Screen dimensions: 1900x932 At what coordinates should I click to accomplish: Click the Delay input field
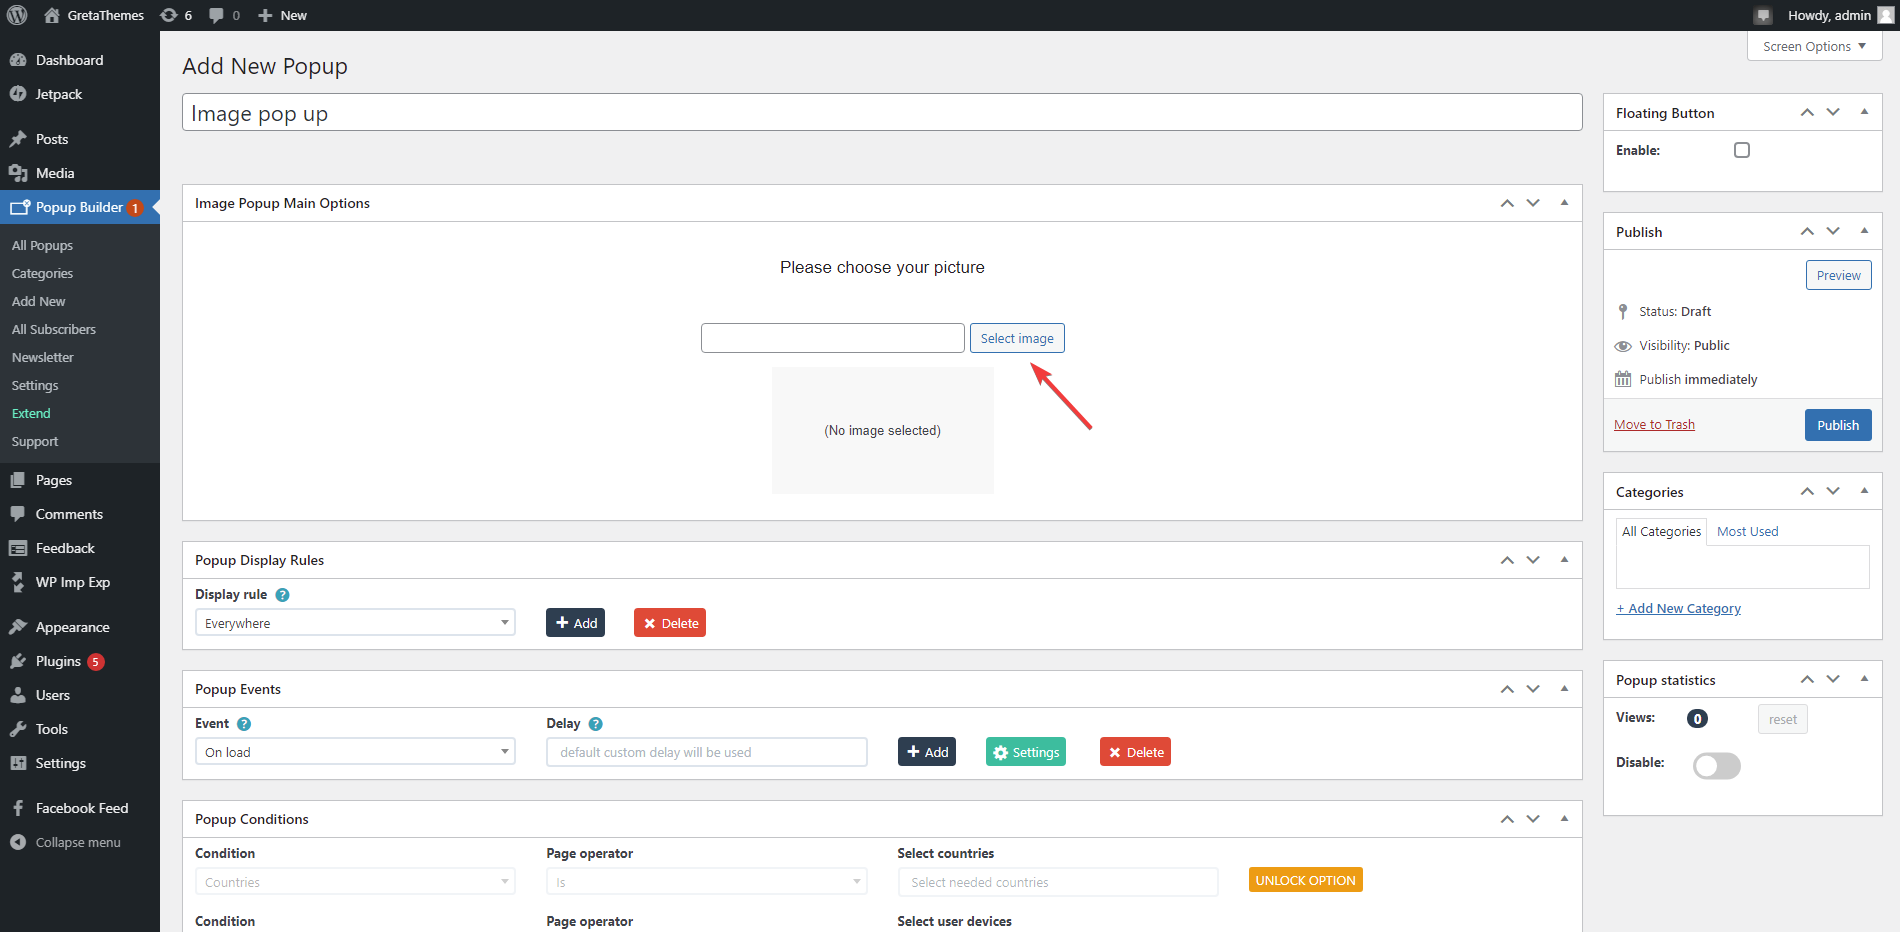coord(707,752)
